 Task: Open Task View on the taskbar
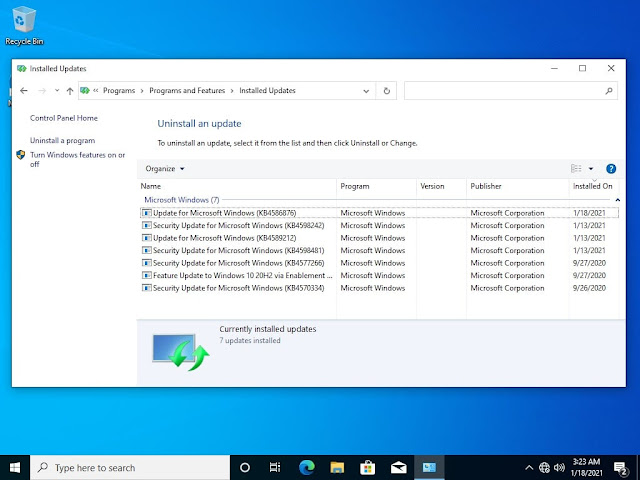(x=275, y=468)
